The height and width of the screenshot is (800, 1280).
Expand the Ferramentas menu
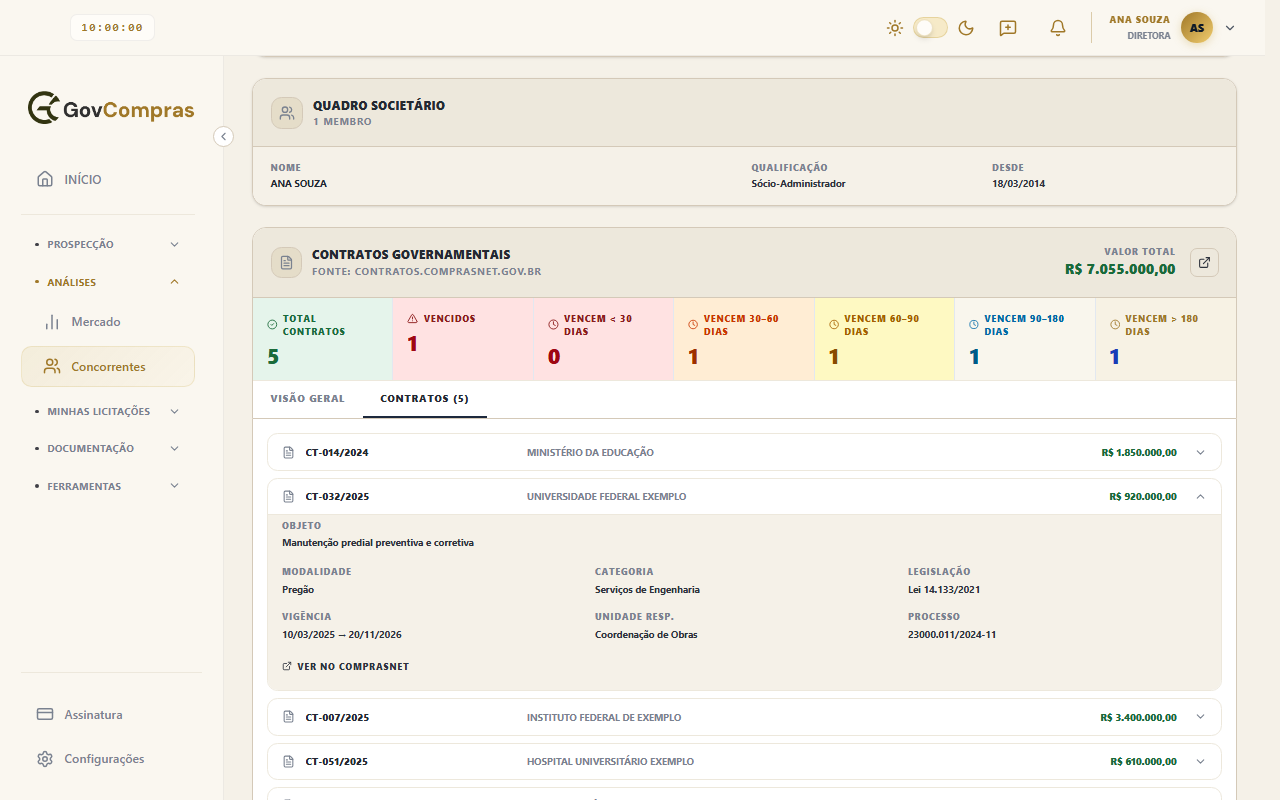click(x=108, y=486)
